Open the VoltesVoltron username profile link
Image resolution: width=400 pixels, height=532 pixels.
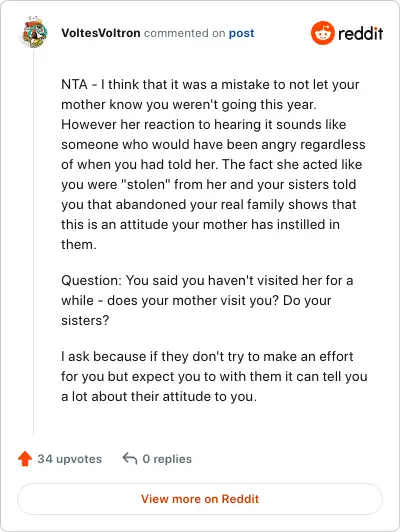[x=101, y=33]
